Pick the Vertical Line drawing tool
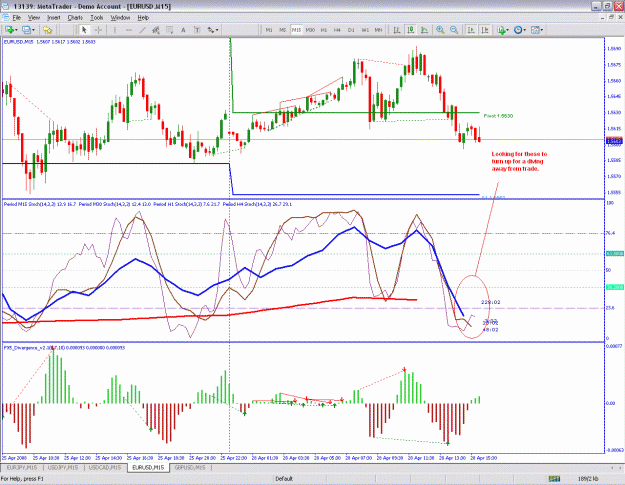 115,30
